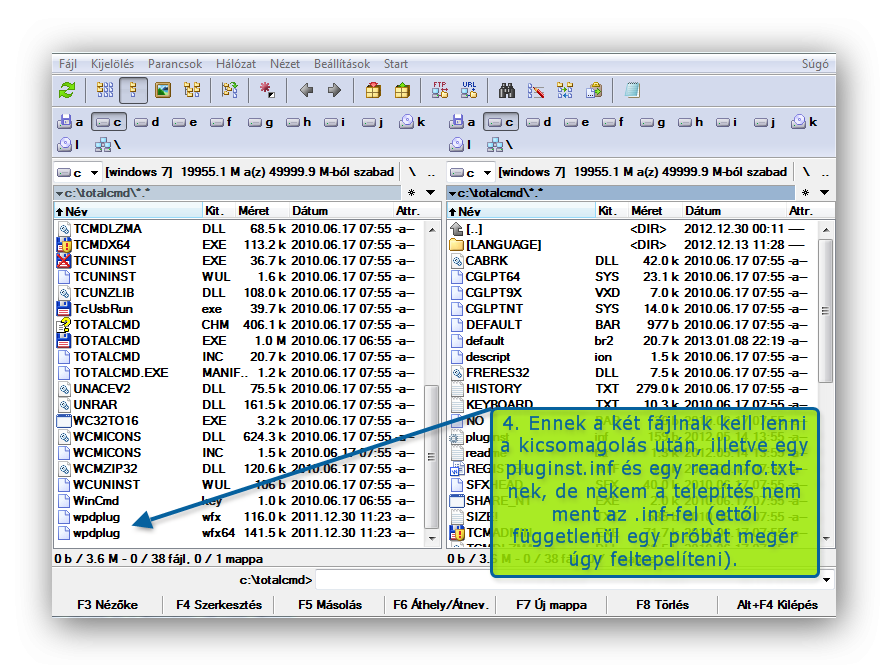Select the TOTALCMD CHM help file
Viewport: 888px width, 670px height.
[x=236, y=325]
